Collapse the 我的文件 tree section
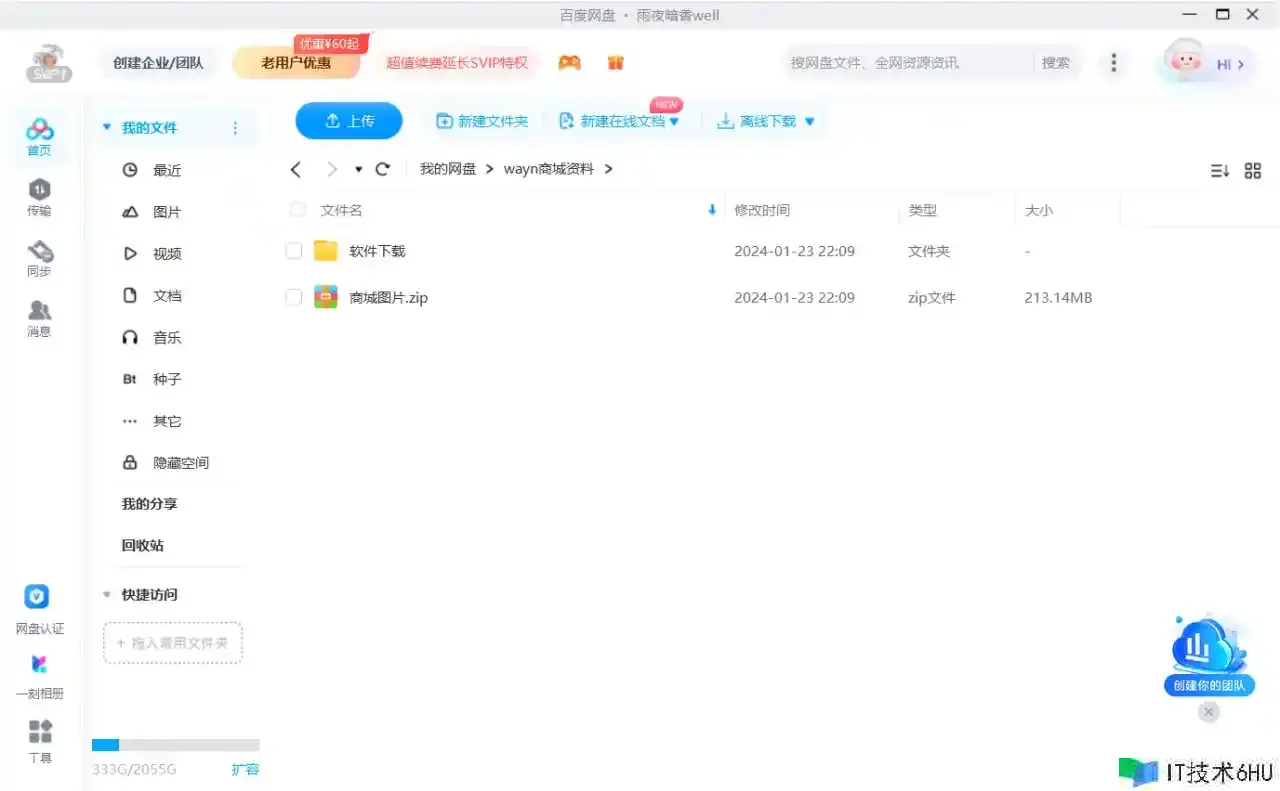The width and height of the screenshot is (1280, 791). (x=106, y=128)
